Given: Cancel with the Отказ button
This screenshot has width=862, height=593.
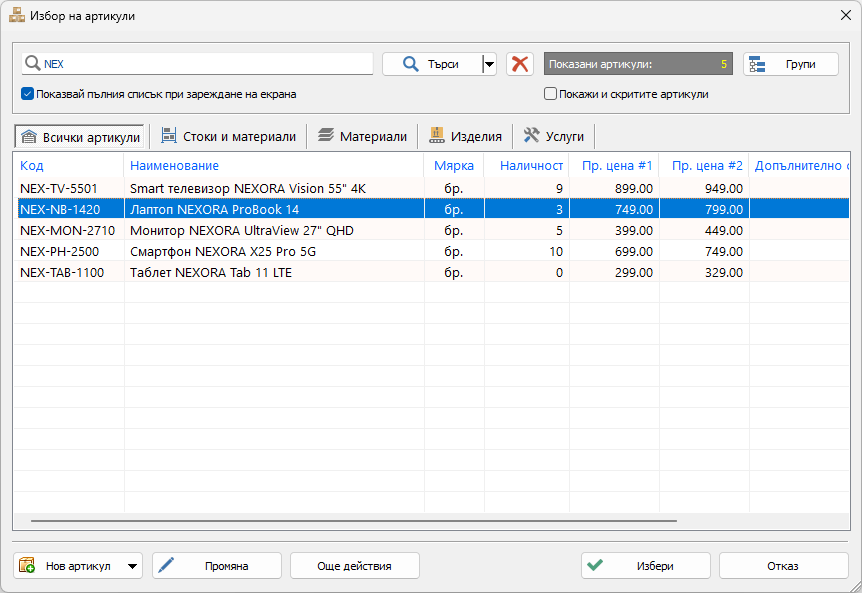Looking at the screenshot, I should (x=783, y=566).
